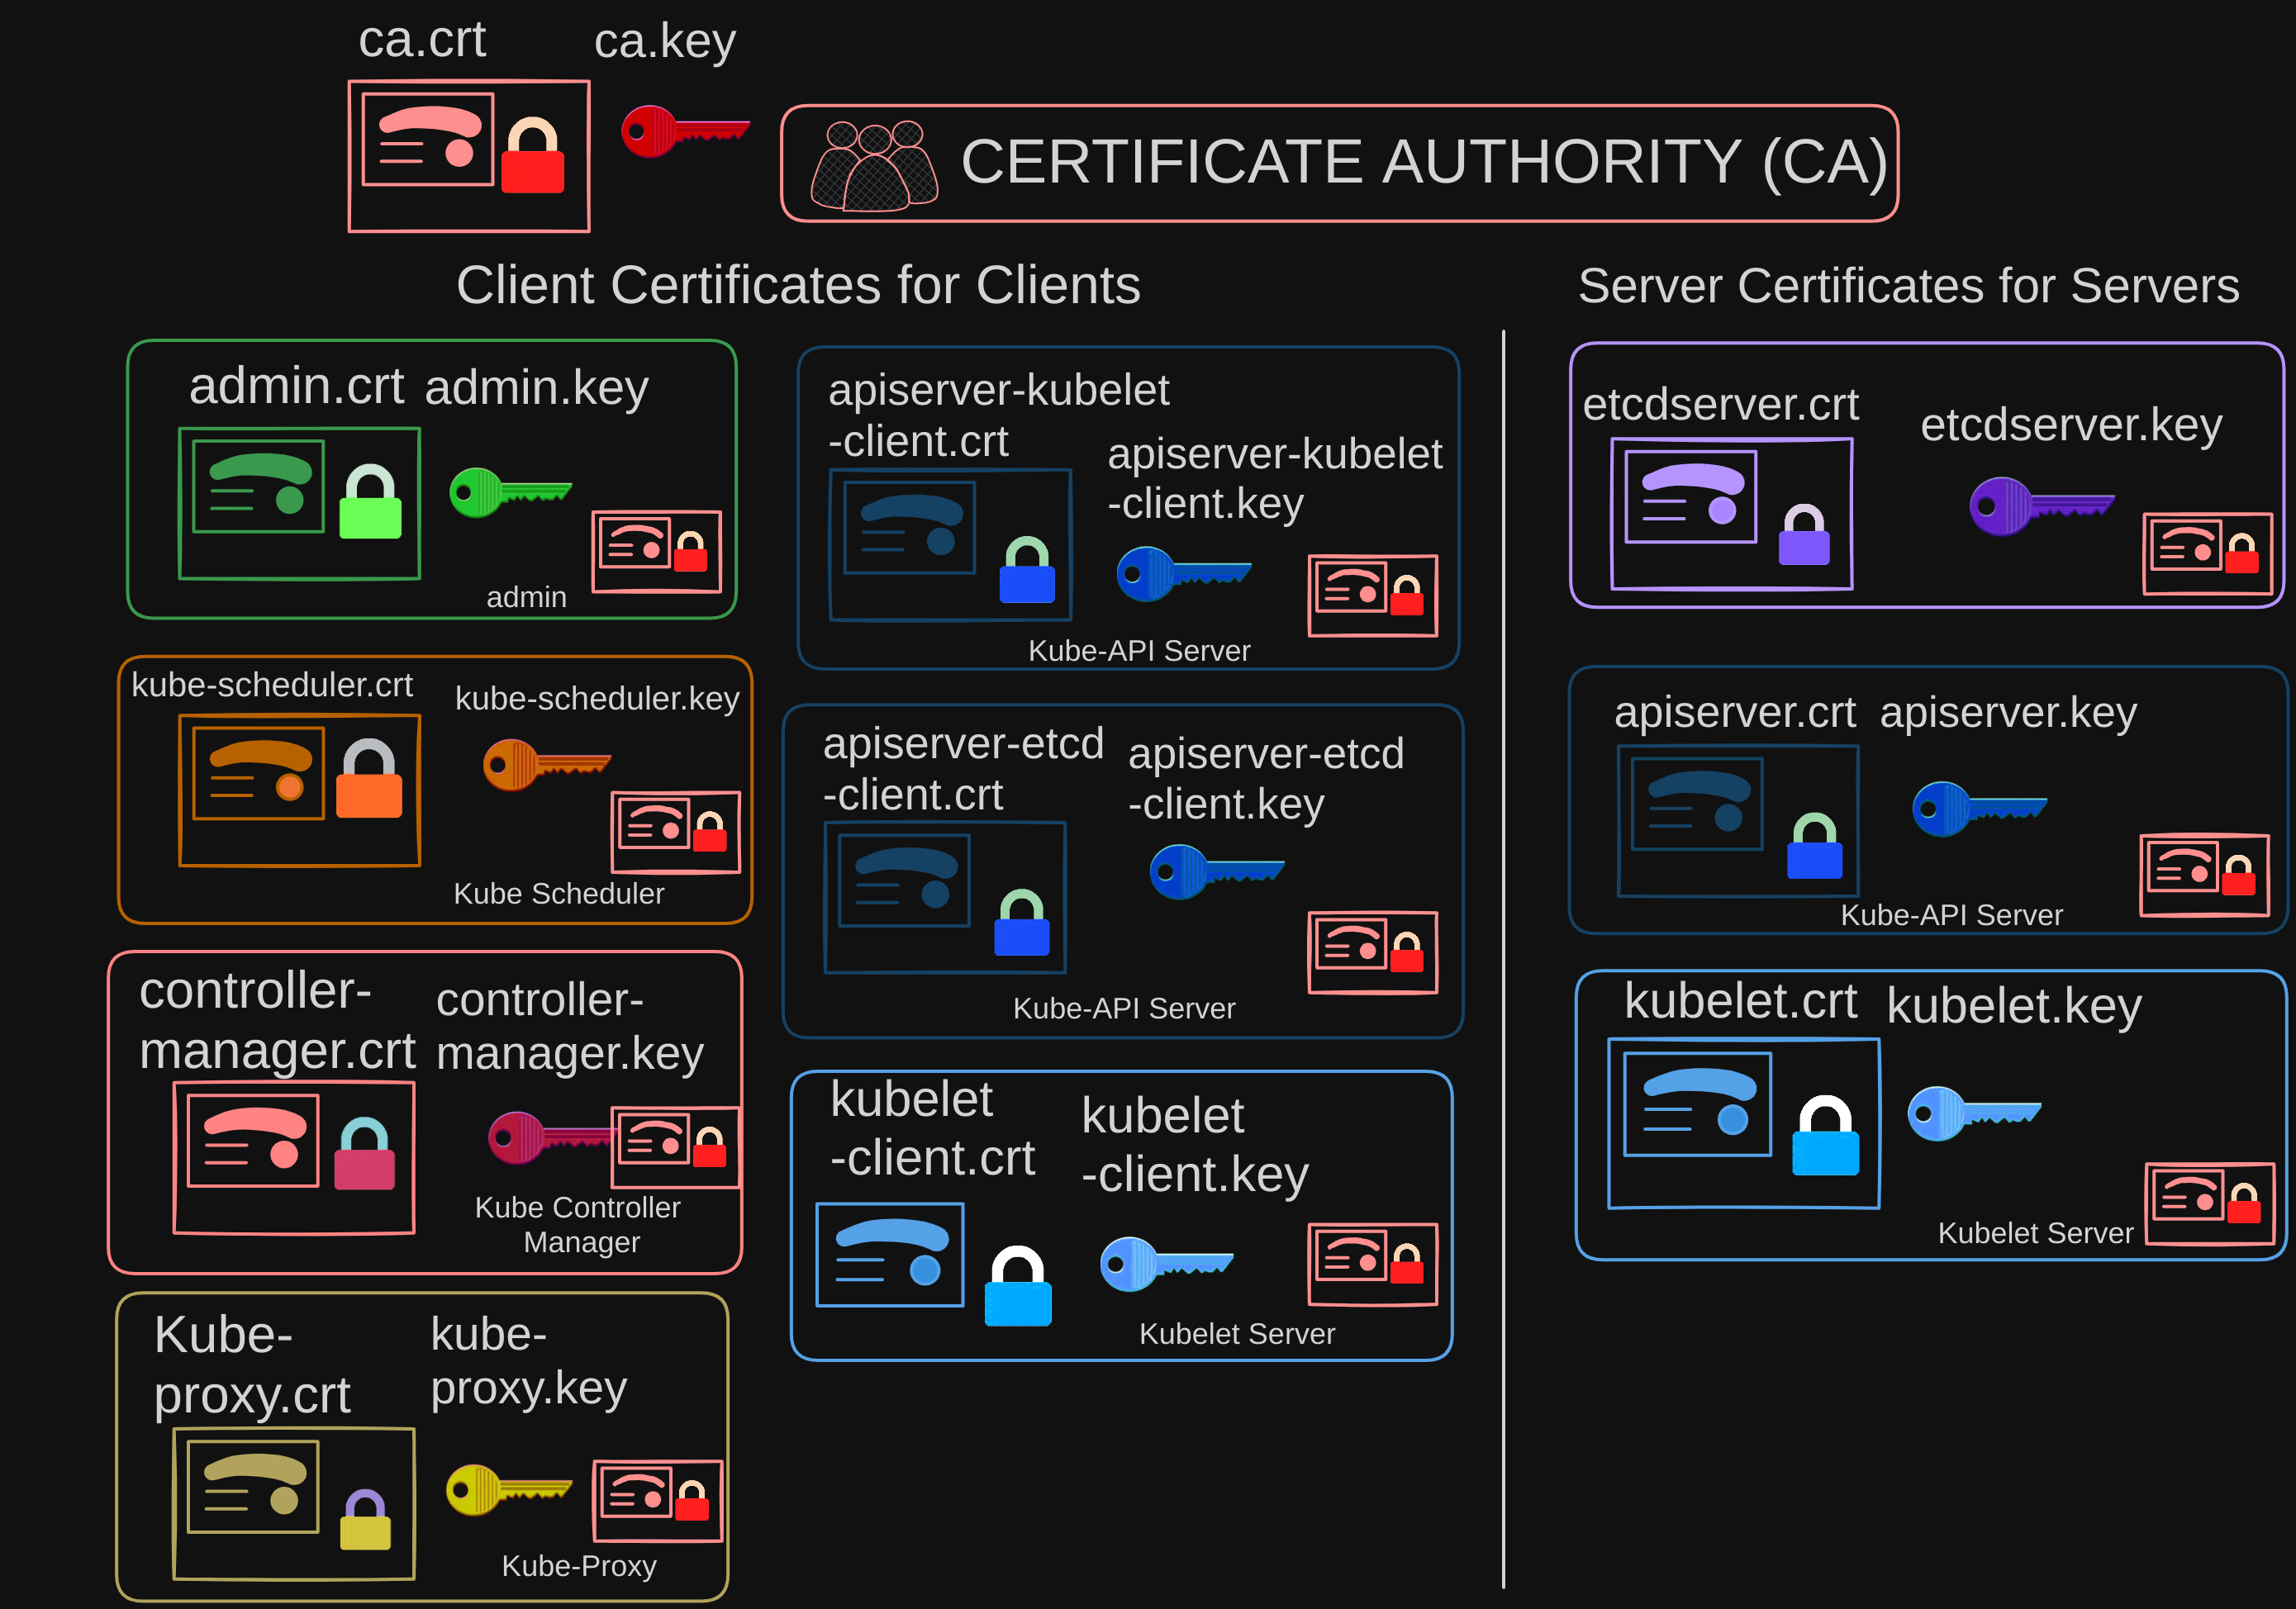The image size is (2296, 1609).
Task: Click the orange padlock on kube-scheduler.crt
Action: (369, 779)
